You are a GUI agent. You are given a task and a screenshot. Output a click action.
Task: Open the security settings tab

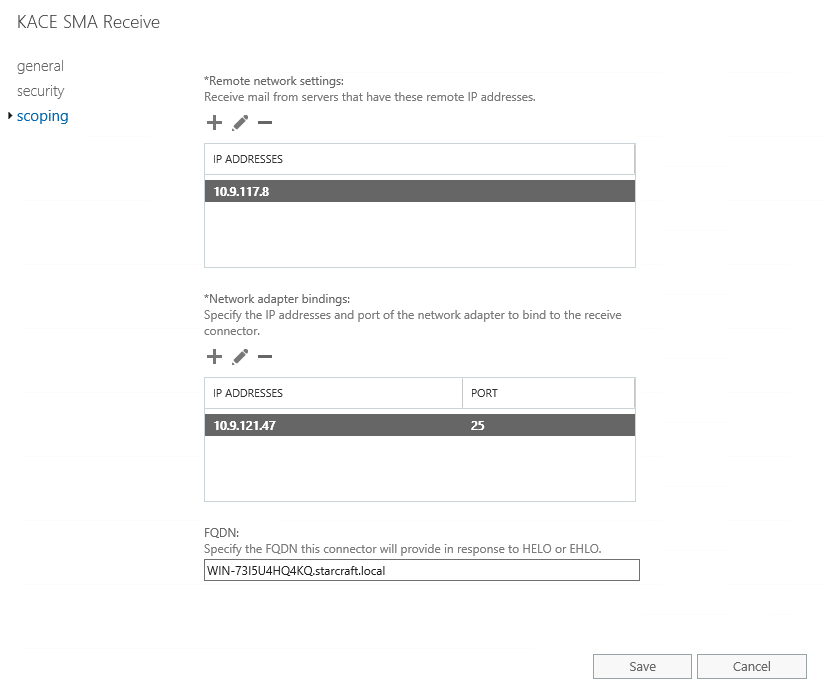(x=40, y=91)
